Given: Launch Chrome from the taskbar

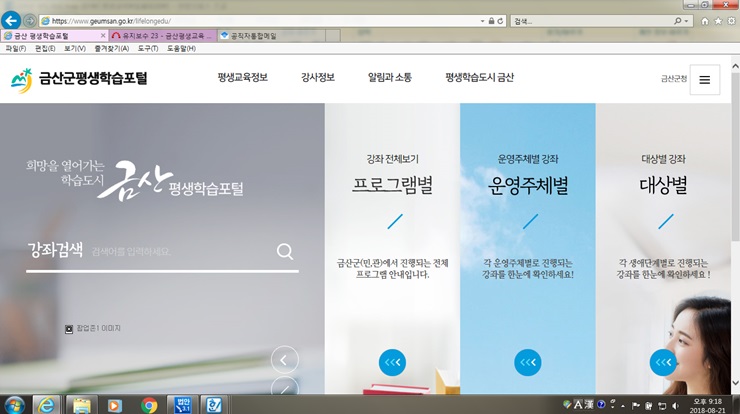Looking at the screenshot, I should click(149, 405).
